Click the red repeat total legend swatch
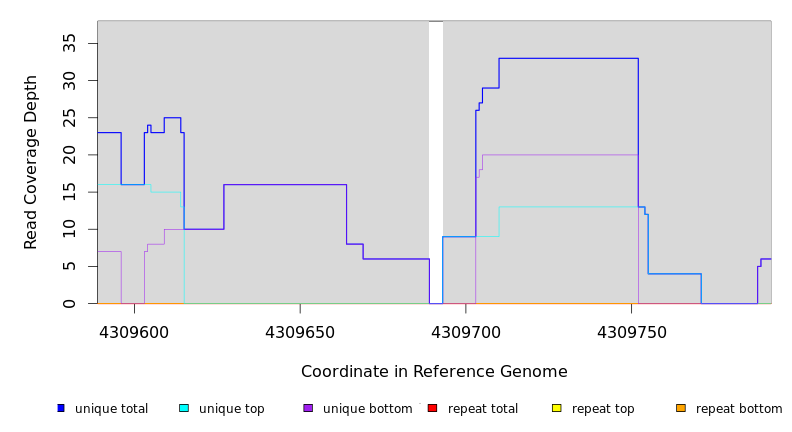This screenshot has width=792, height=432. (432, 408)
